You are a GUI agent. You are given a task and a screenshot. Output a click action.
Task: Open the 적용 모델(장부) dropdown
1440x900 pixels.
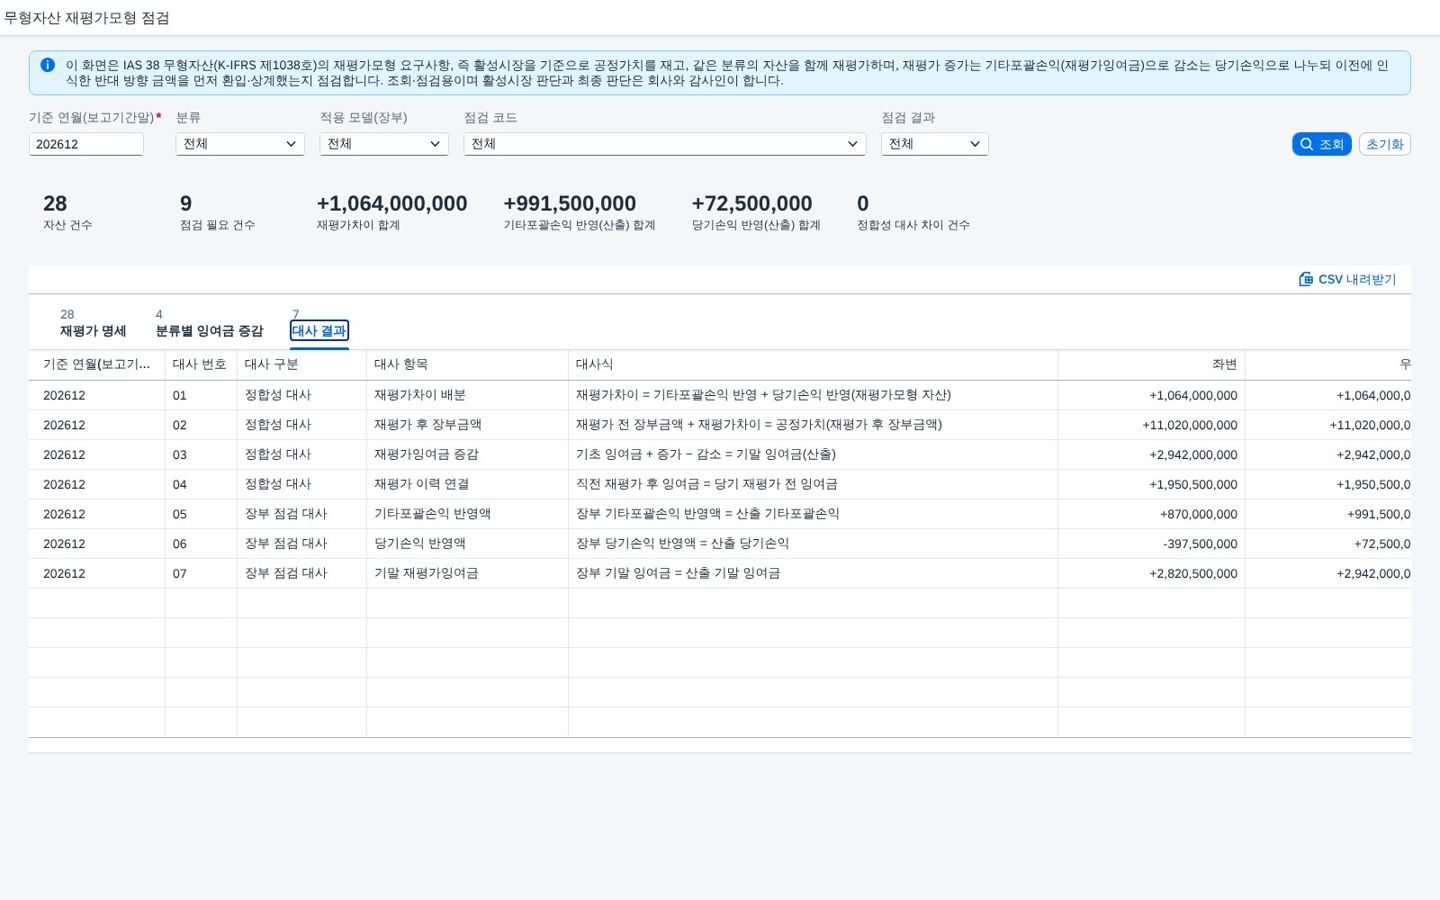coord(384,144)
